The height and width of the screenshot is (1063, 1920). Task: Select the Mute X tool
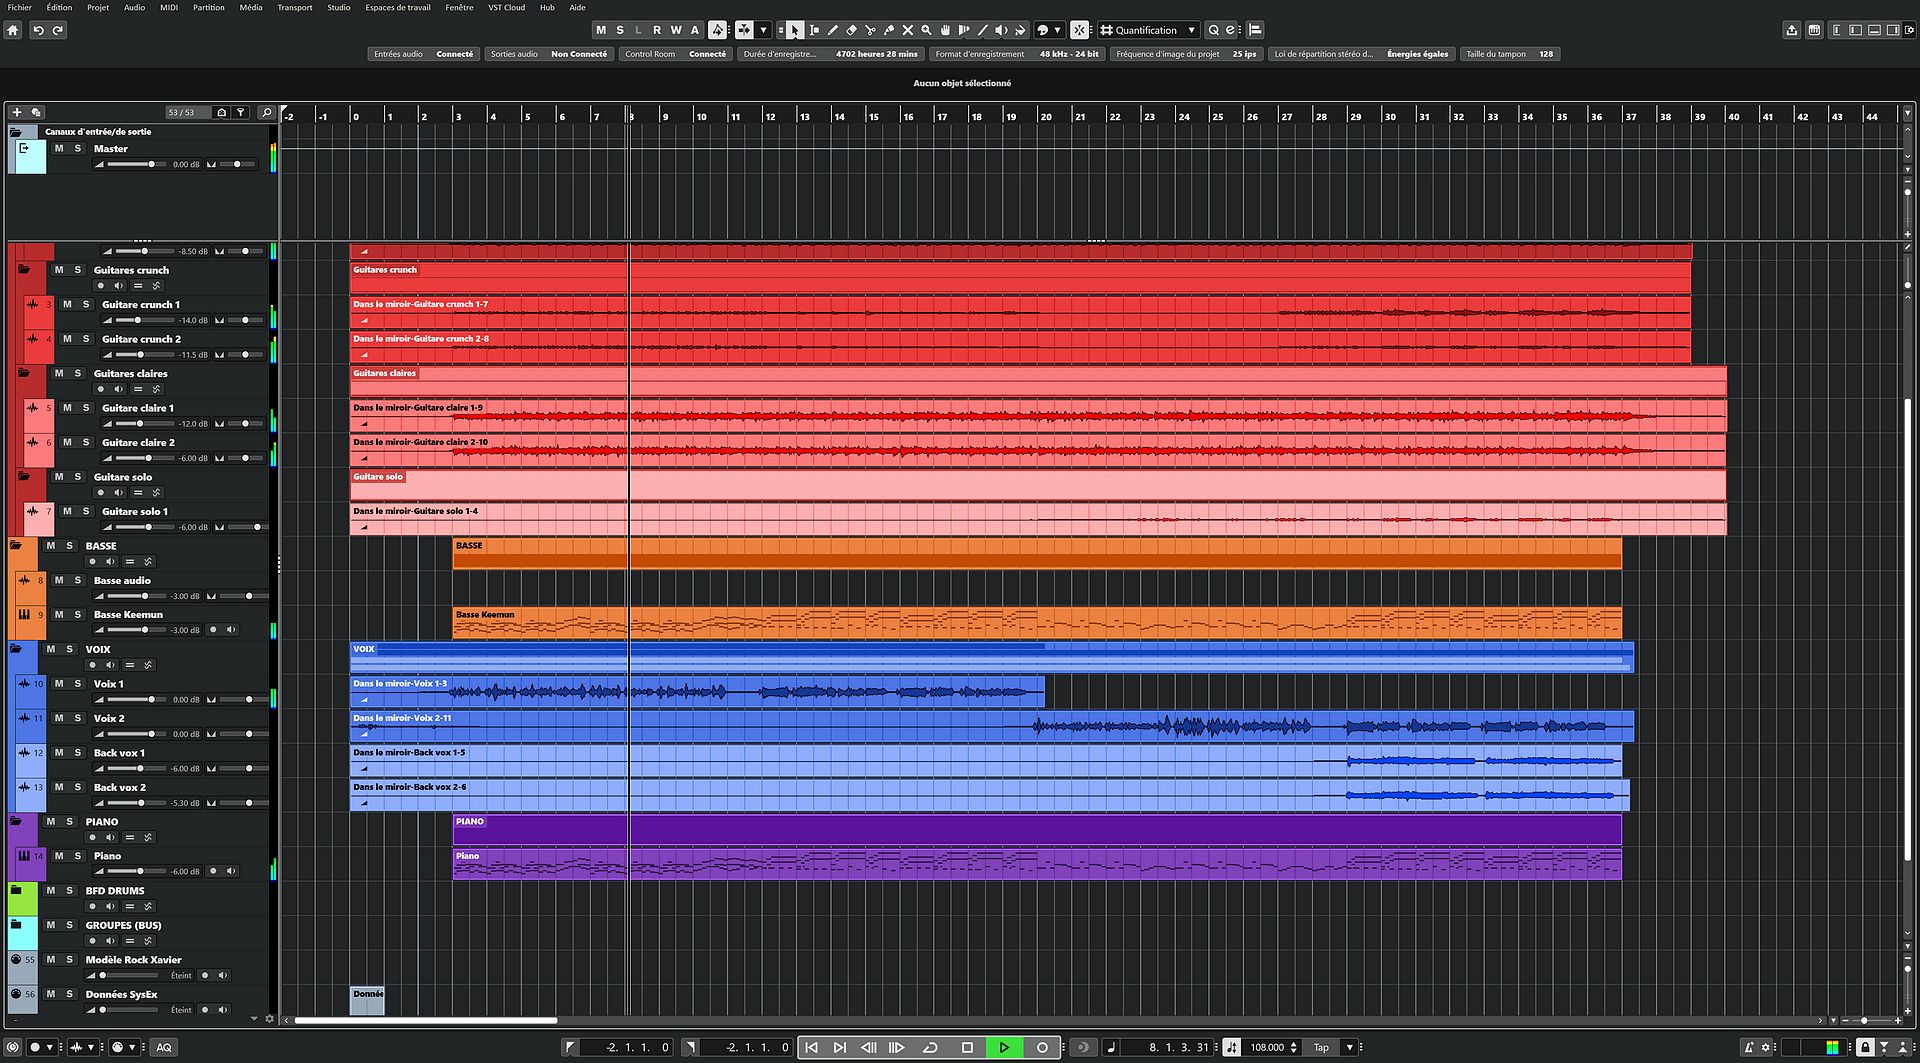pyautogui.click(x=908, y=30)
